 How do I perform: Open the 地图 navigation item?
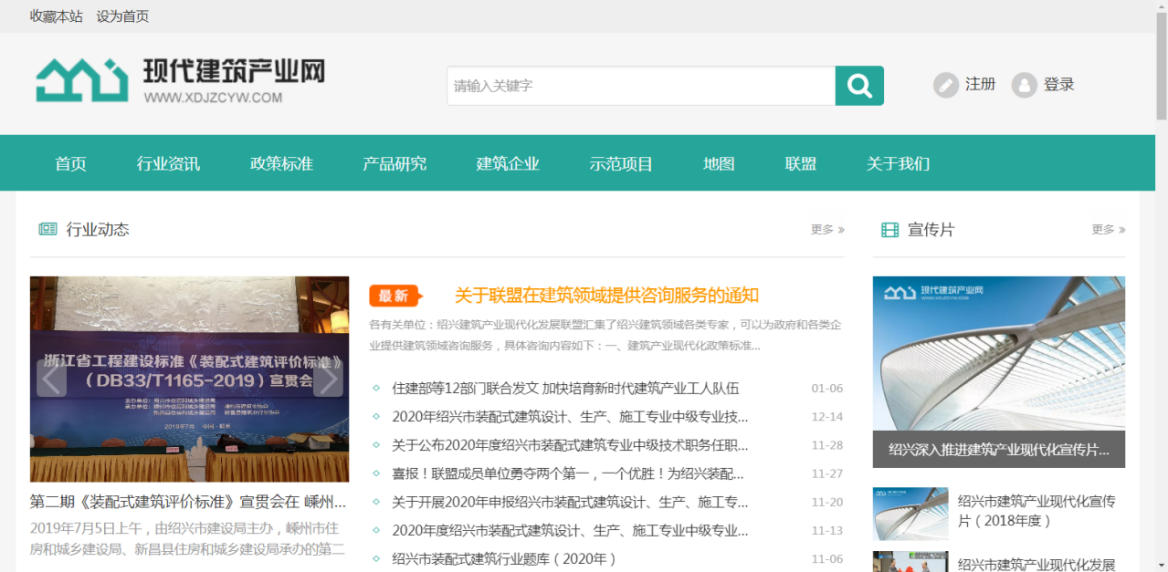pyautogui.click(x=719, y=164)
